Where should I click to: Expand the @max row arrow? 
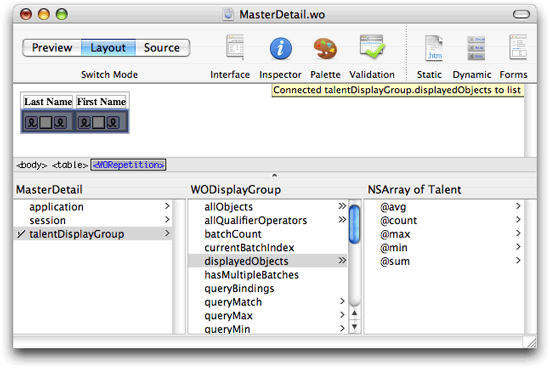pyautogui.click(x=518, y=233)
